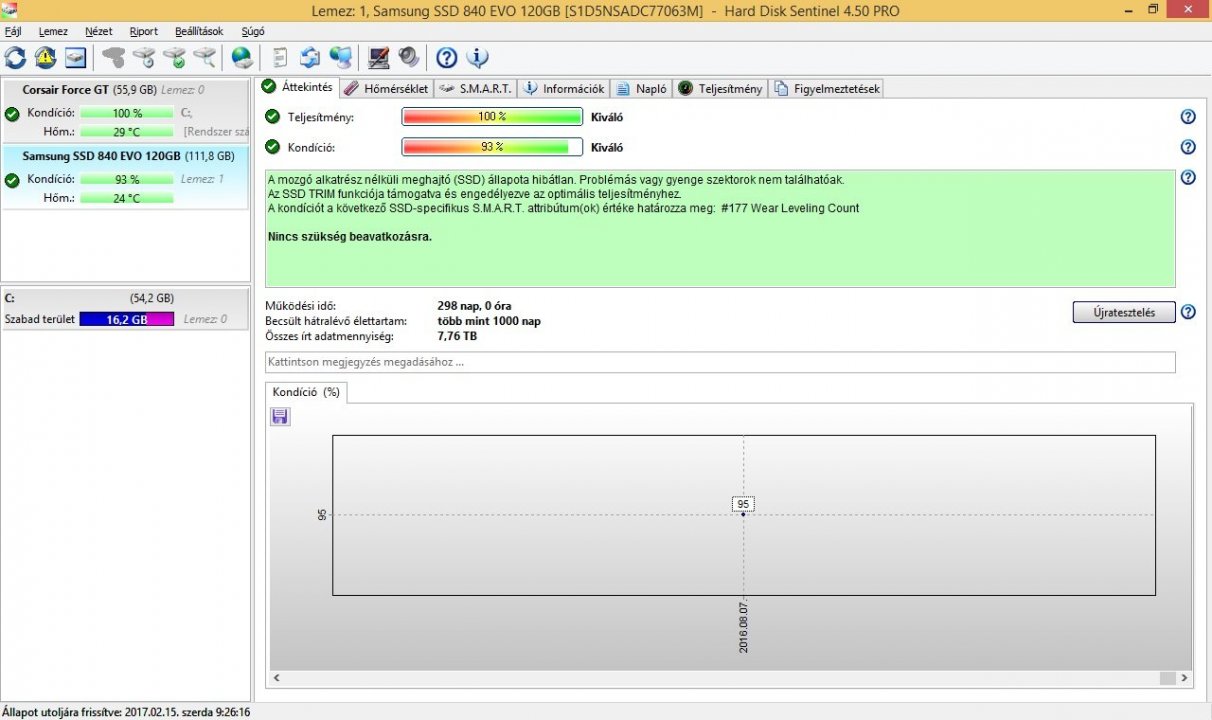Switch to the S.M.A.R.T. tab

pyautogui.click(x=476, y=88)
